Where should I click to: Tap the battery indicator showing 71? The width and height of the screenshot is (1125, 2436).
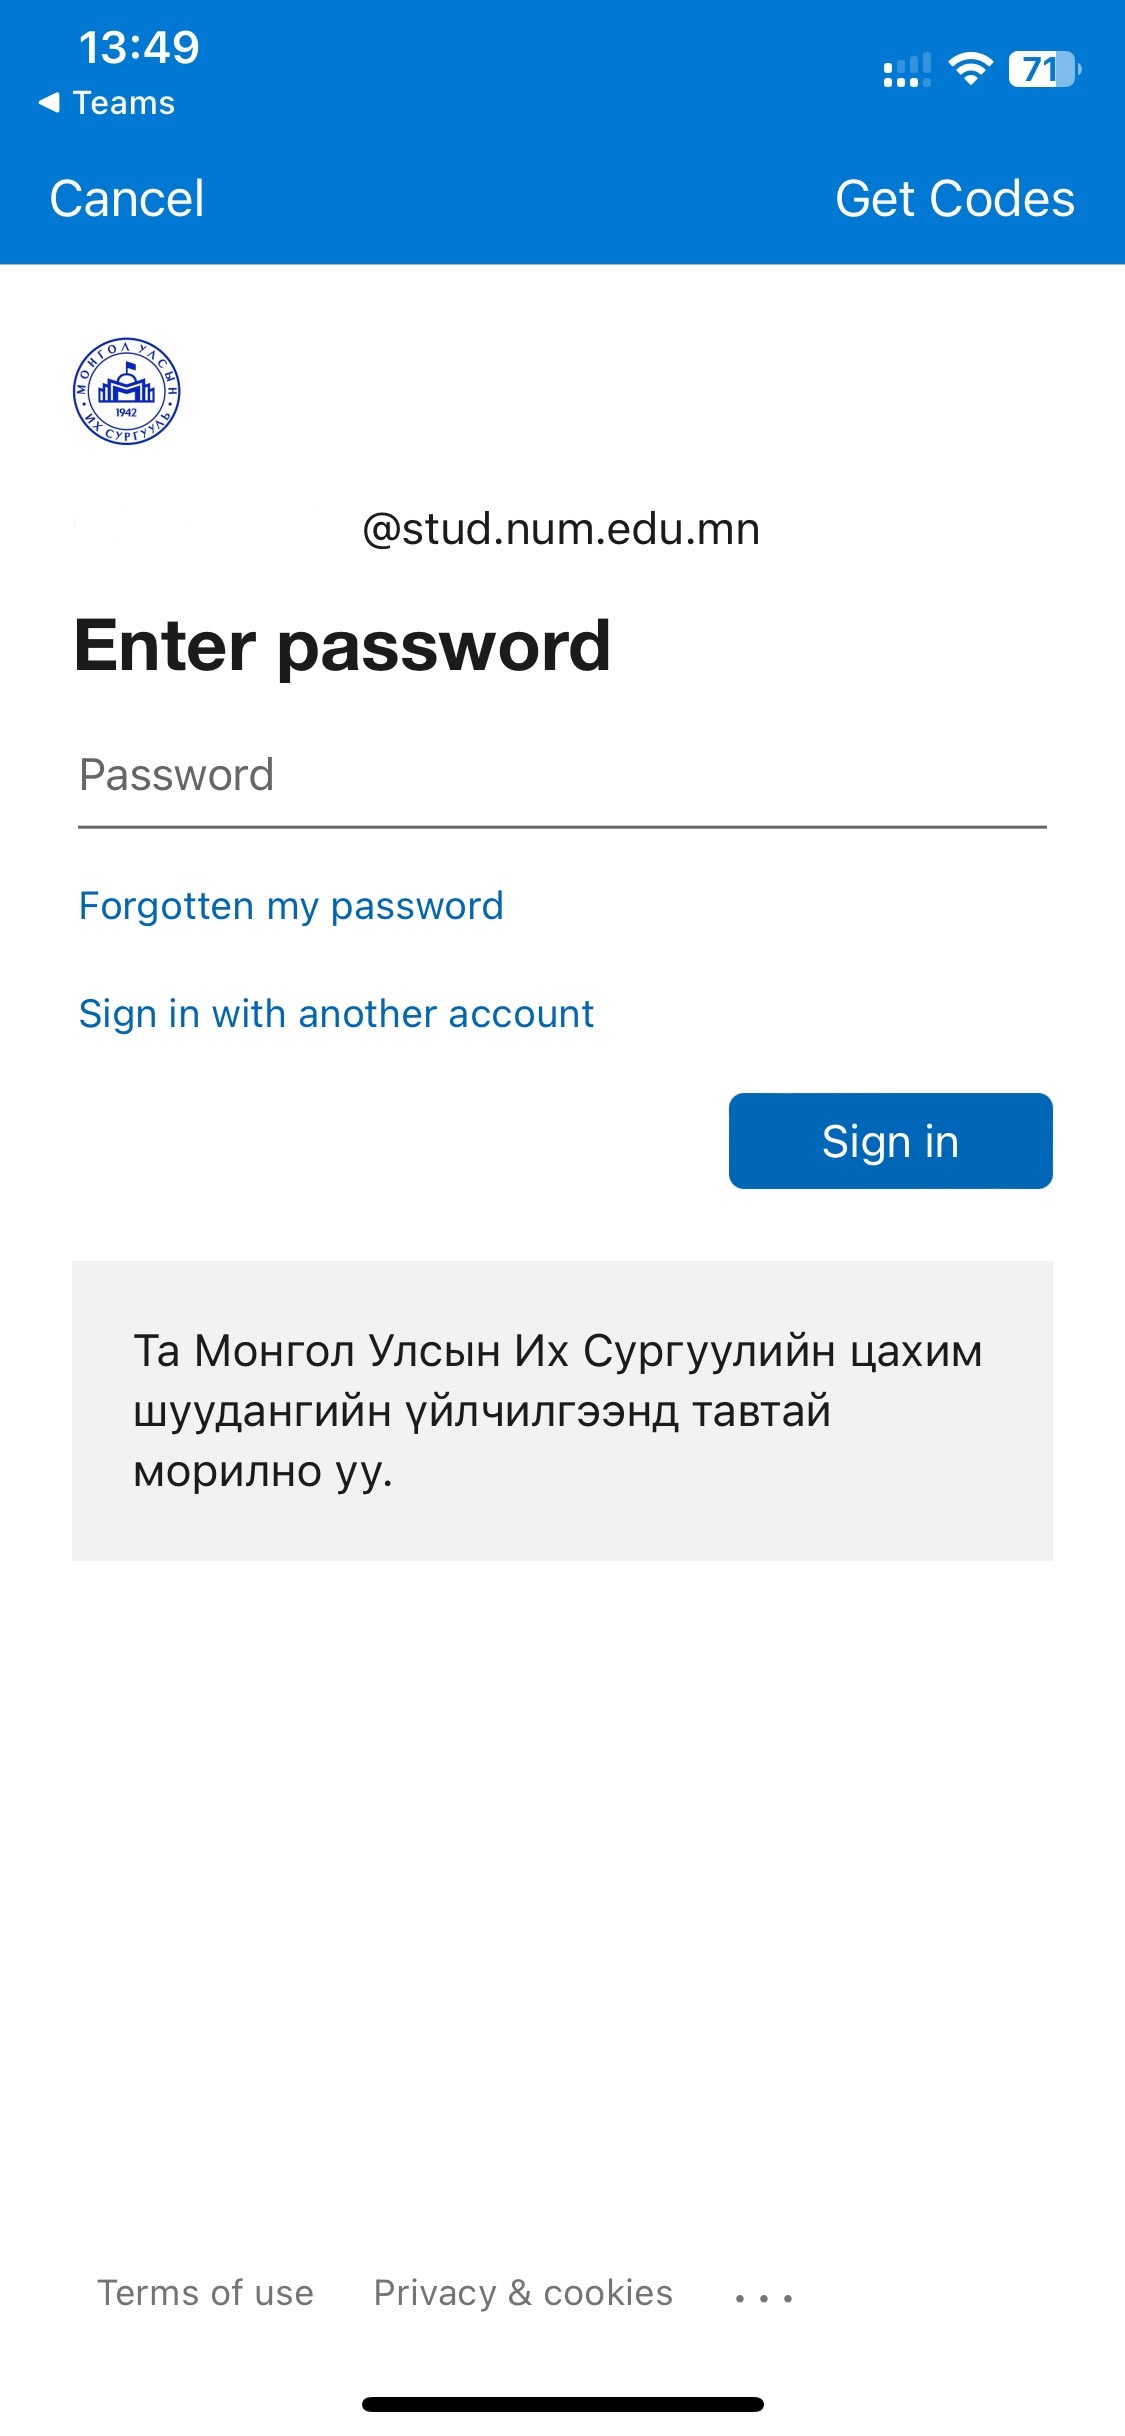(1045, 69)
